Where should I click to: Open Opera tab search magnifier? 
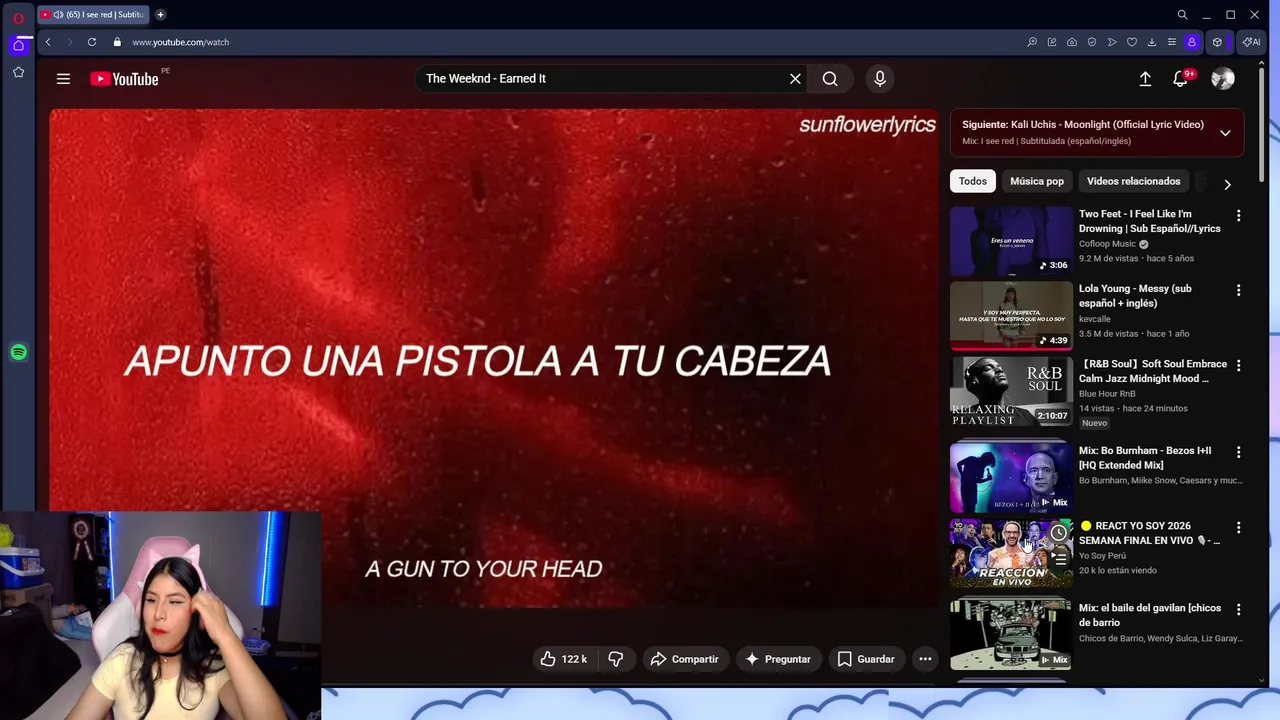pyautogui.click(x=1182, y=15)
